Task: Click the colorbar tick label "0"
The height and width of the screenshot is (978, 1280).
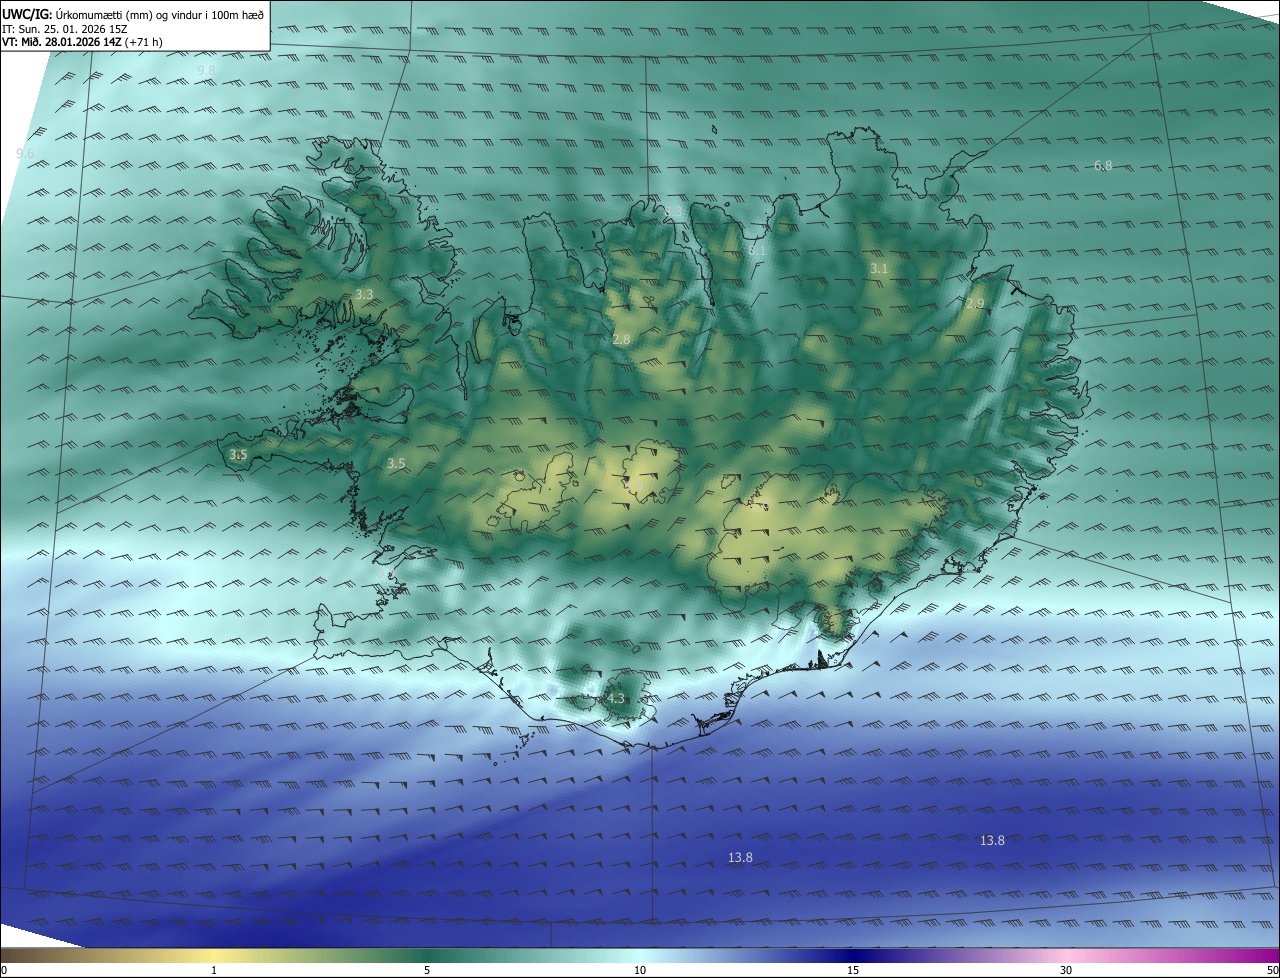Action: tap(4, 970)
